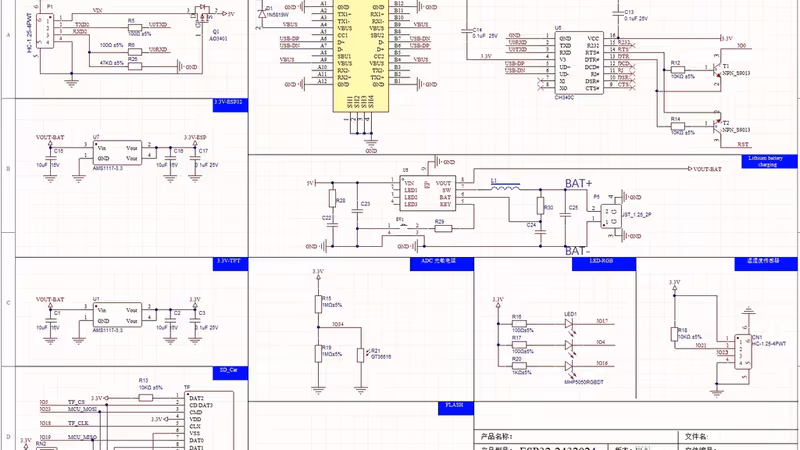Select resistor R14 symbol
Viewport: 800px width, 450px height.
click(678, 126)
